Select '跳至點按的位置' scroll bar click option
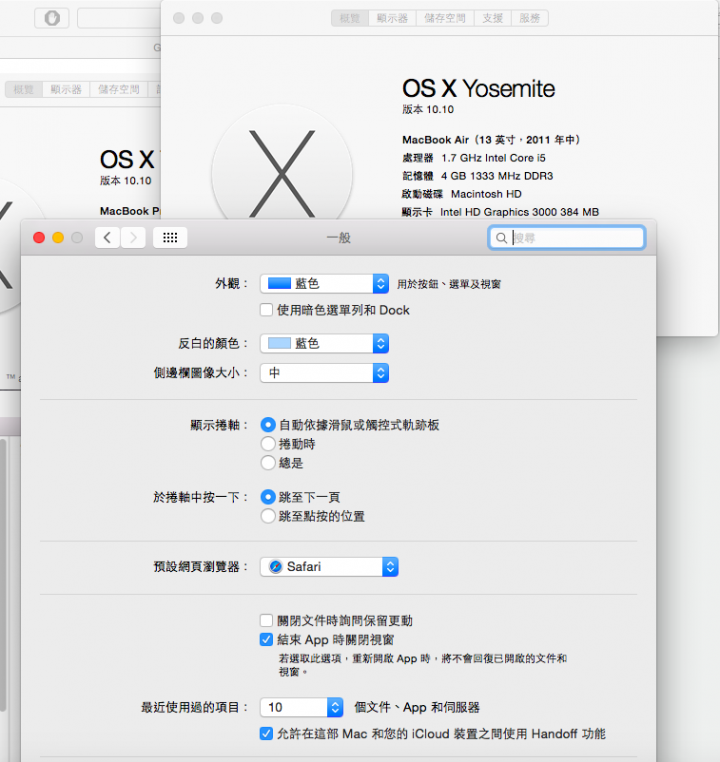 click(x=268, y=516)
